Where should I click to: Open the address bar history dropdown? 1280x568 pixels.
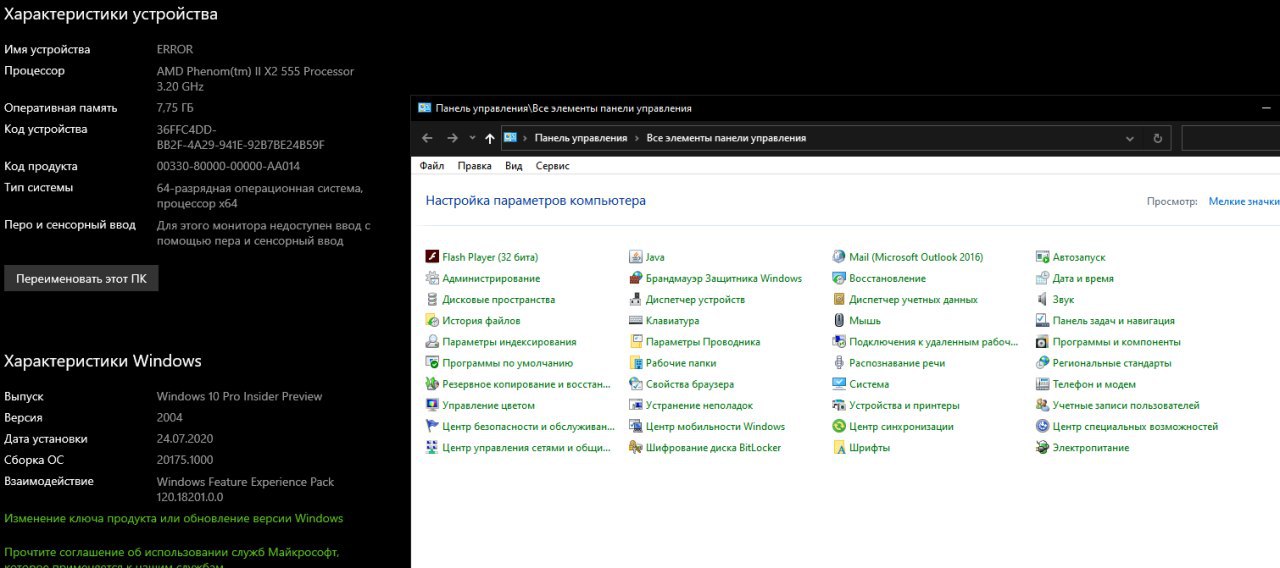(x=1130, y=138)
